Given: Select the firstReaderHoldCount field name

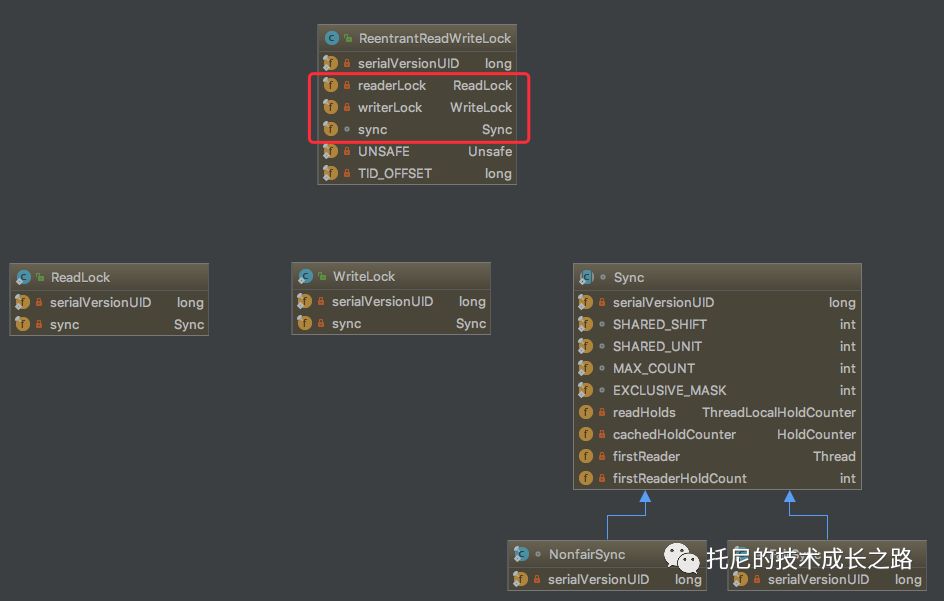Looking at the screenshot, I should (679, 478).
